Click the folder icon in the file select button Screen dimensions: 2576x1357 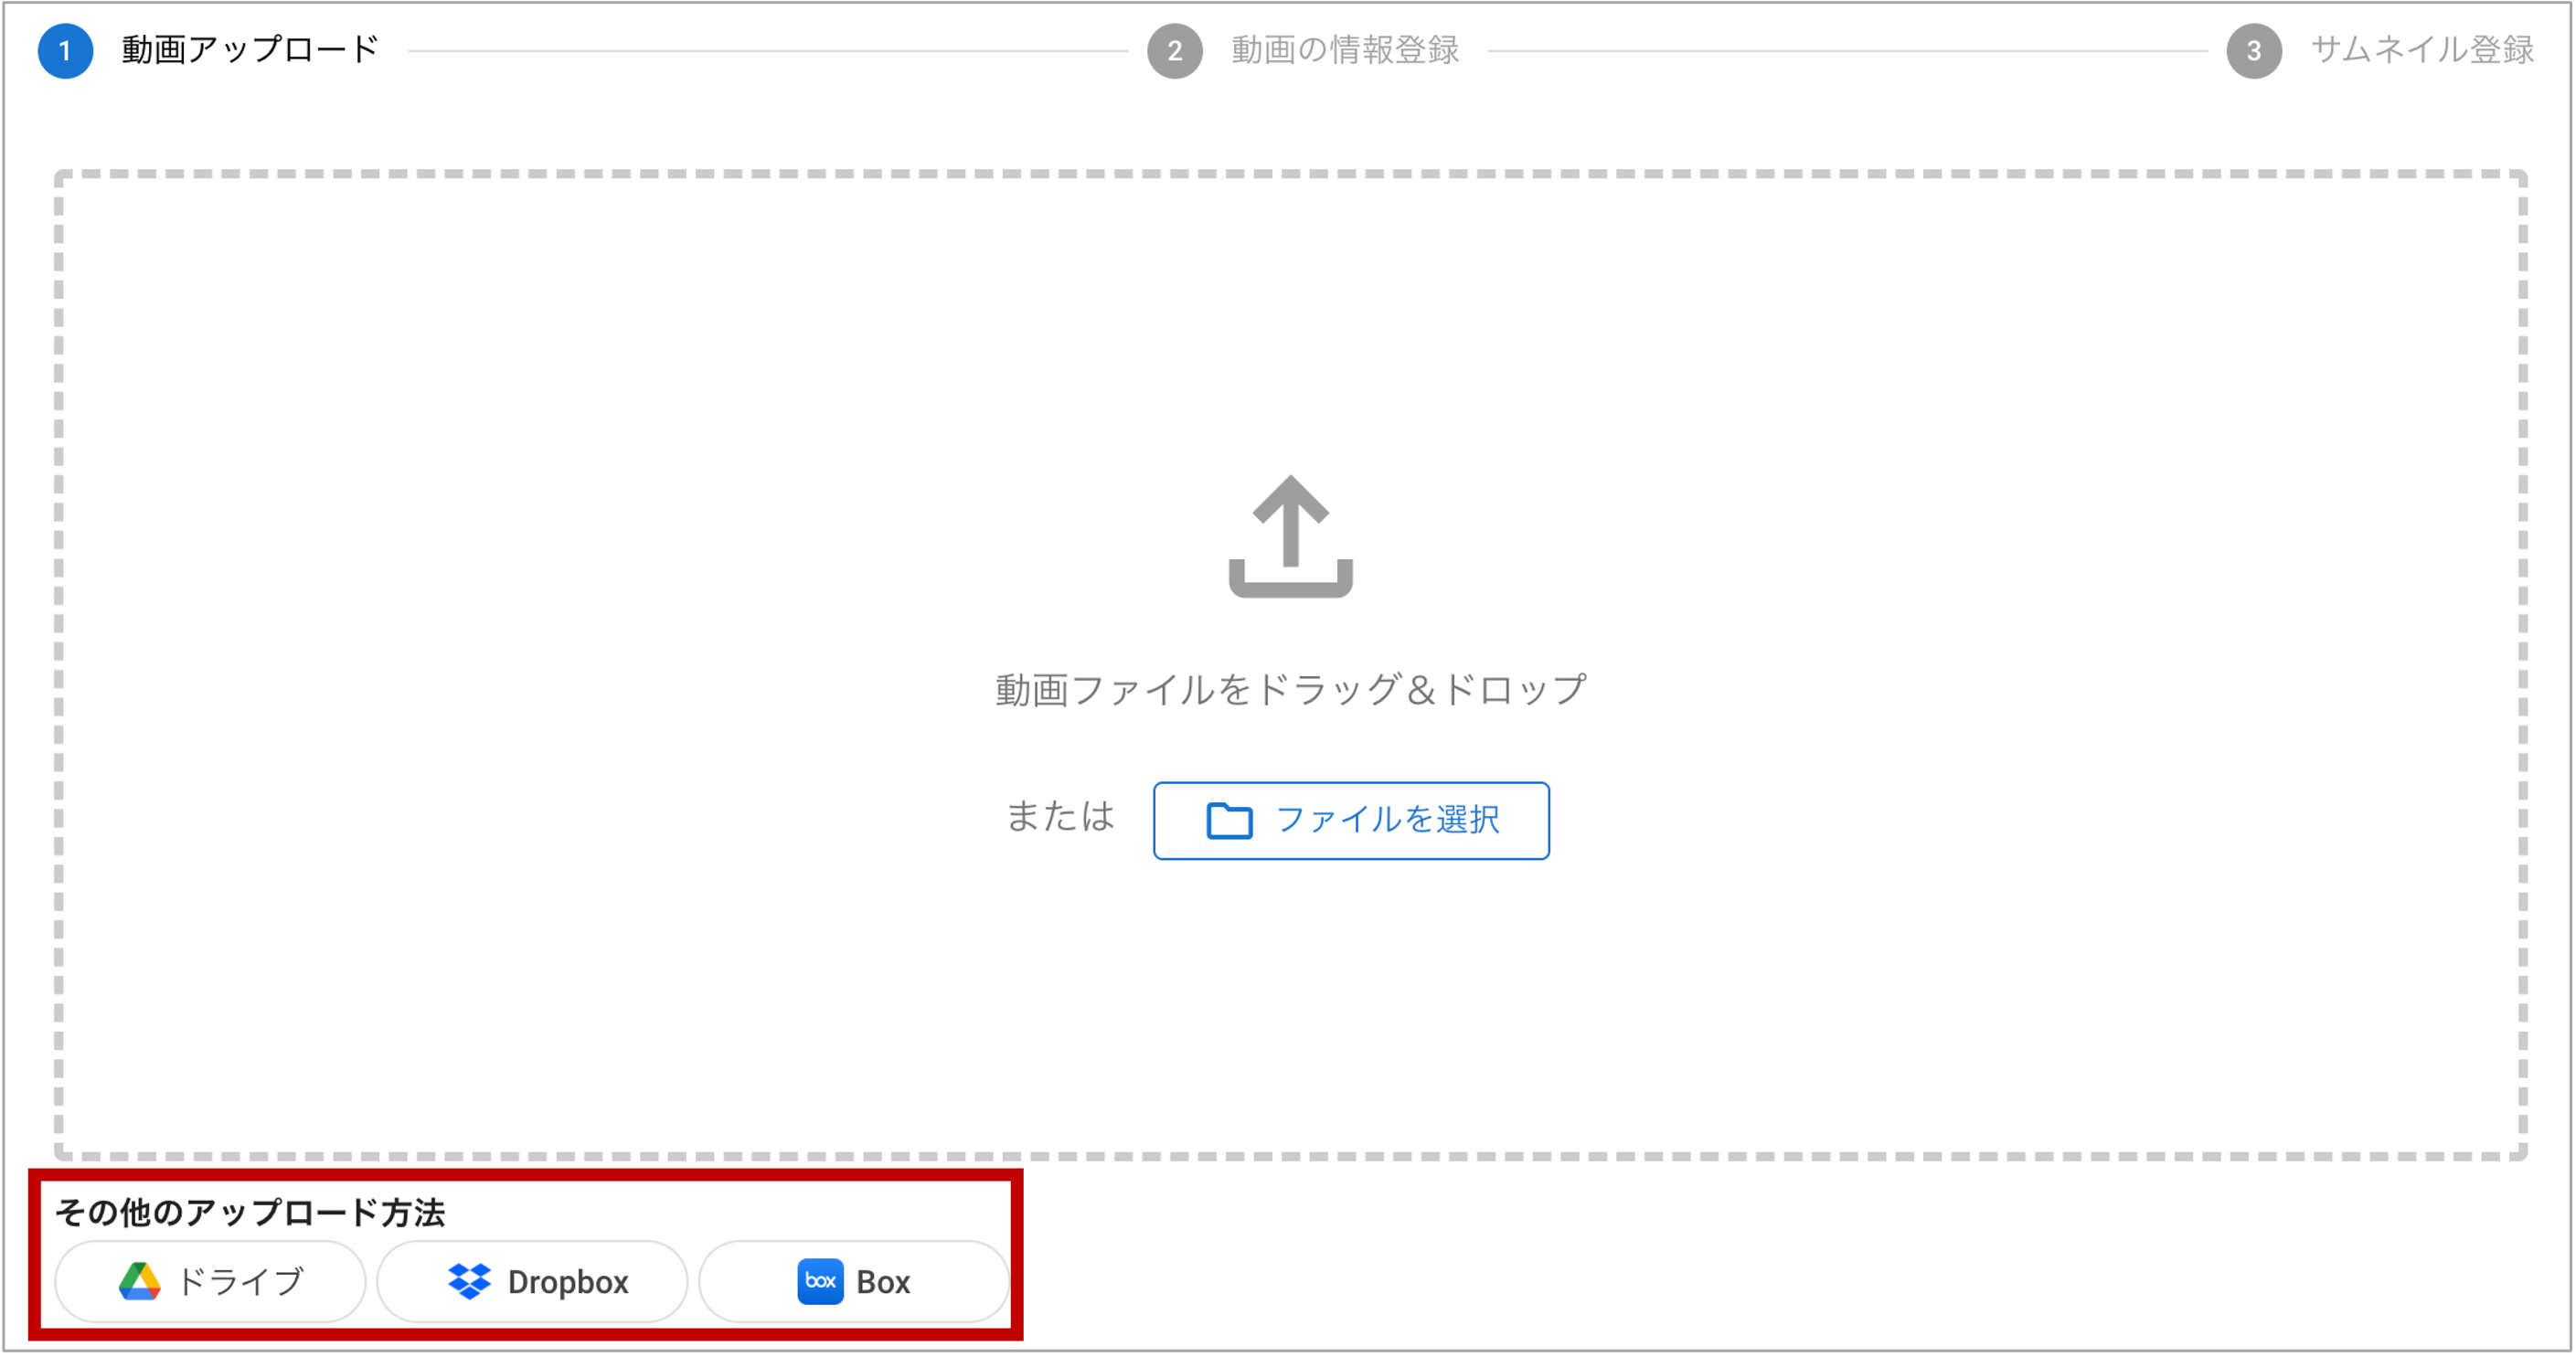click(x=1229, y=821)
